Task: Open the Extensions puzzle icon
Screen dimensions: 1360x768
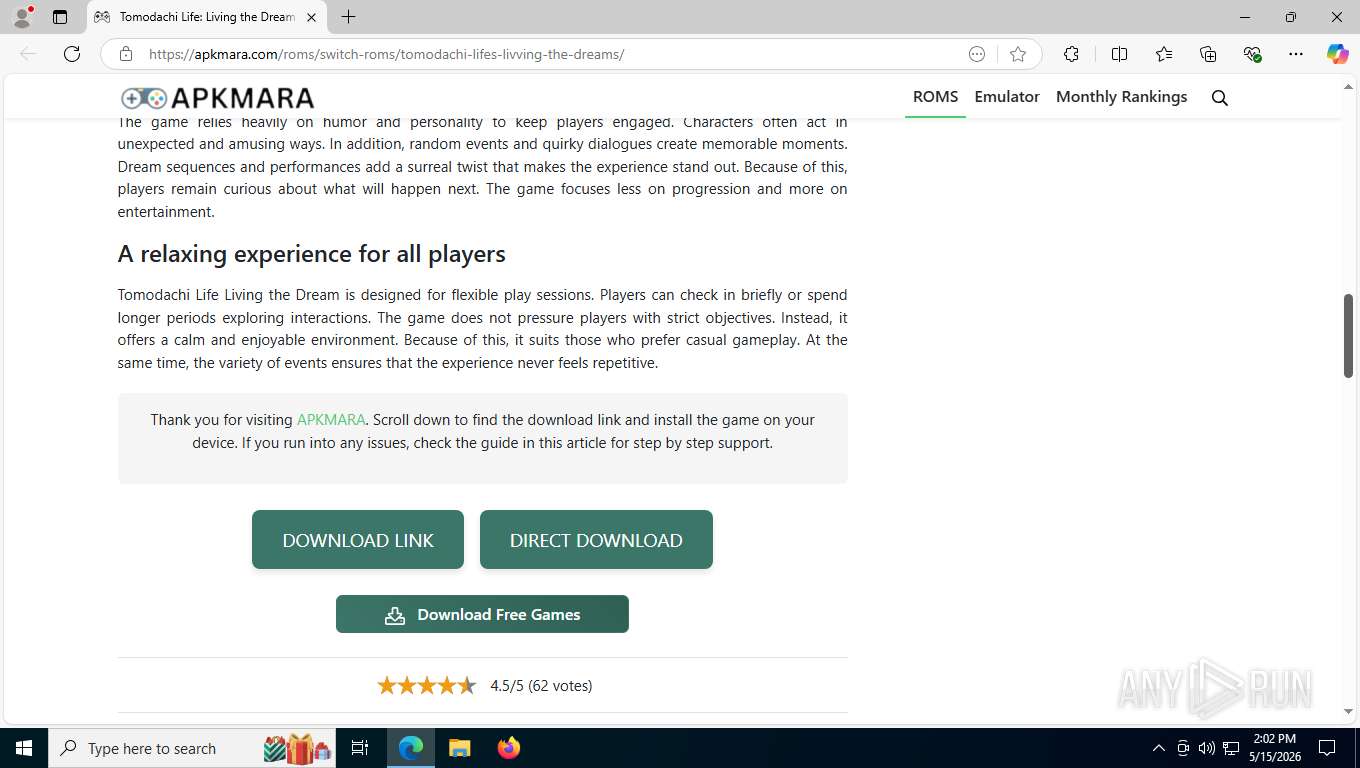Action: tap(1071, 54)
